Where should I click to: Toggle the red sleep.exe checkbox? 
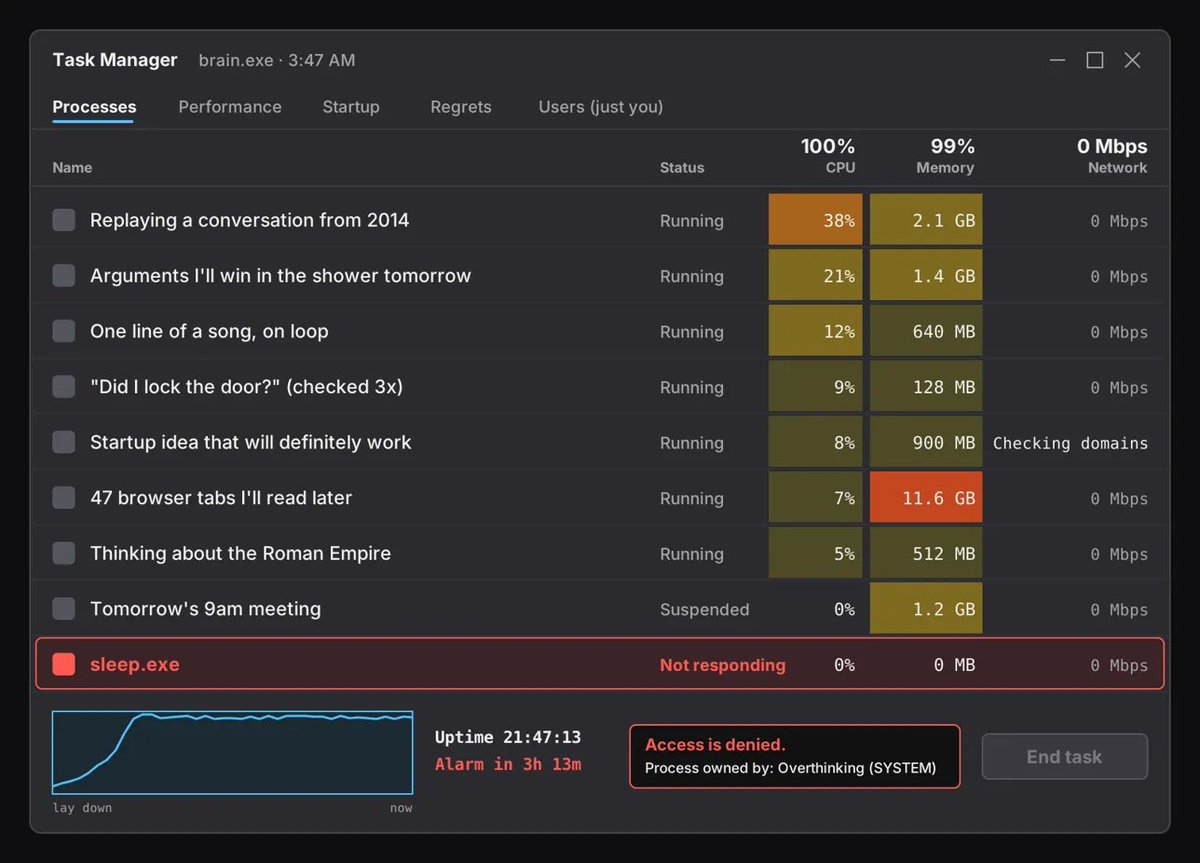[64, 664]
